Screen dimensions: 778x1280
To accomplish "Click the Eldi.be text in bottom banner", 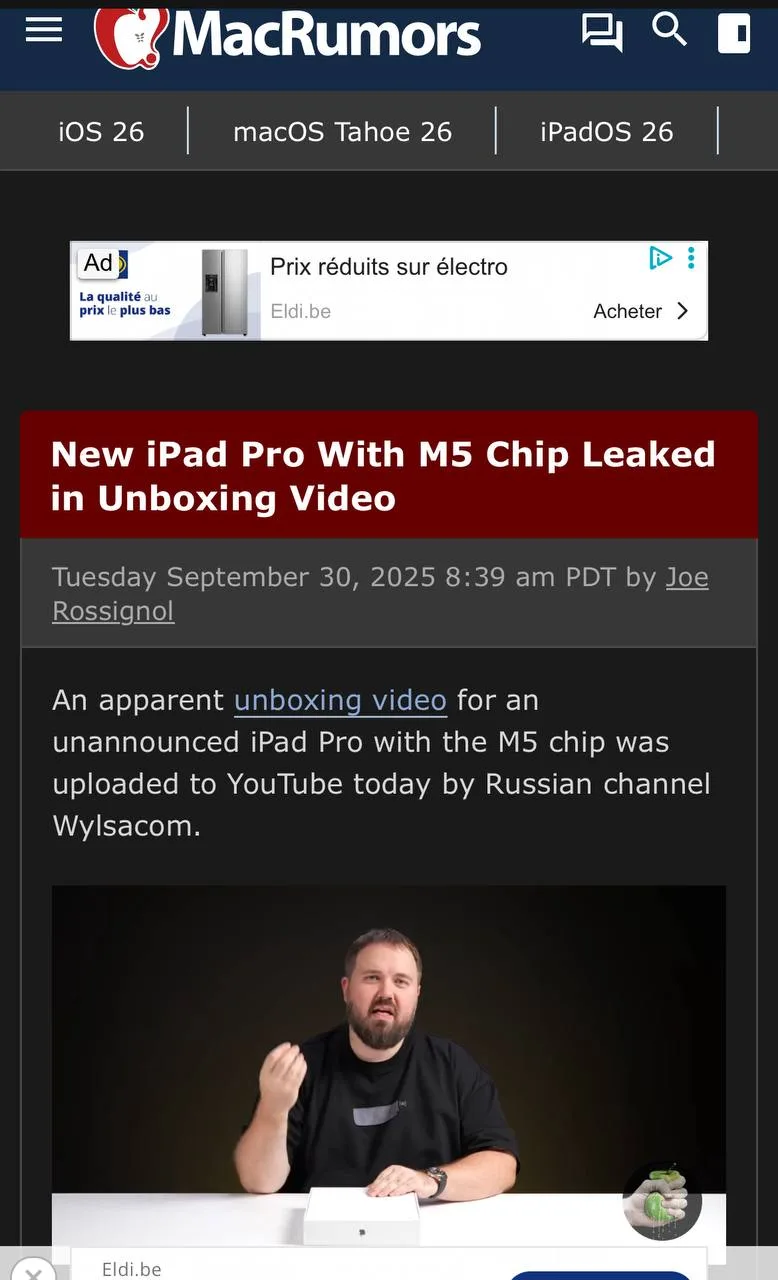I will click(x=131, y=1269).
